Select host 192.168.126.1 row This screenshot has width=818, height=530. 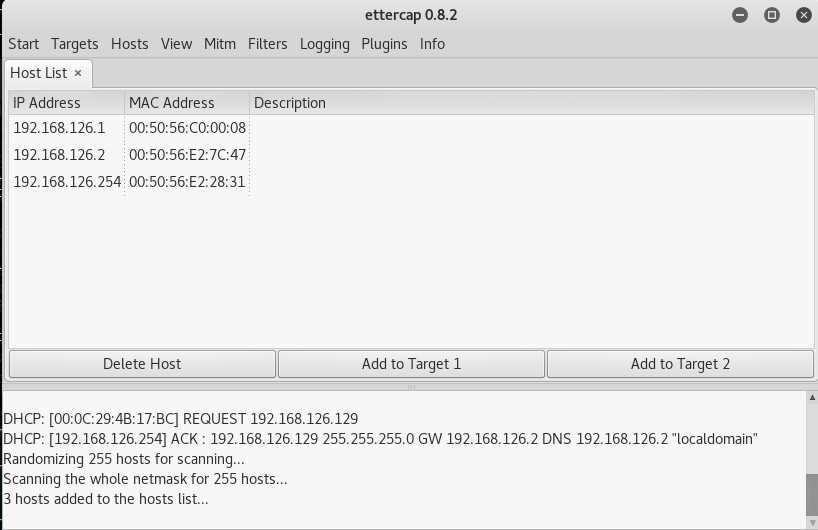(411, 128)
